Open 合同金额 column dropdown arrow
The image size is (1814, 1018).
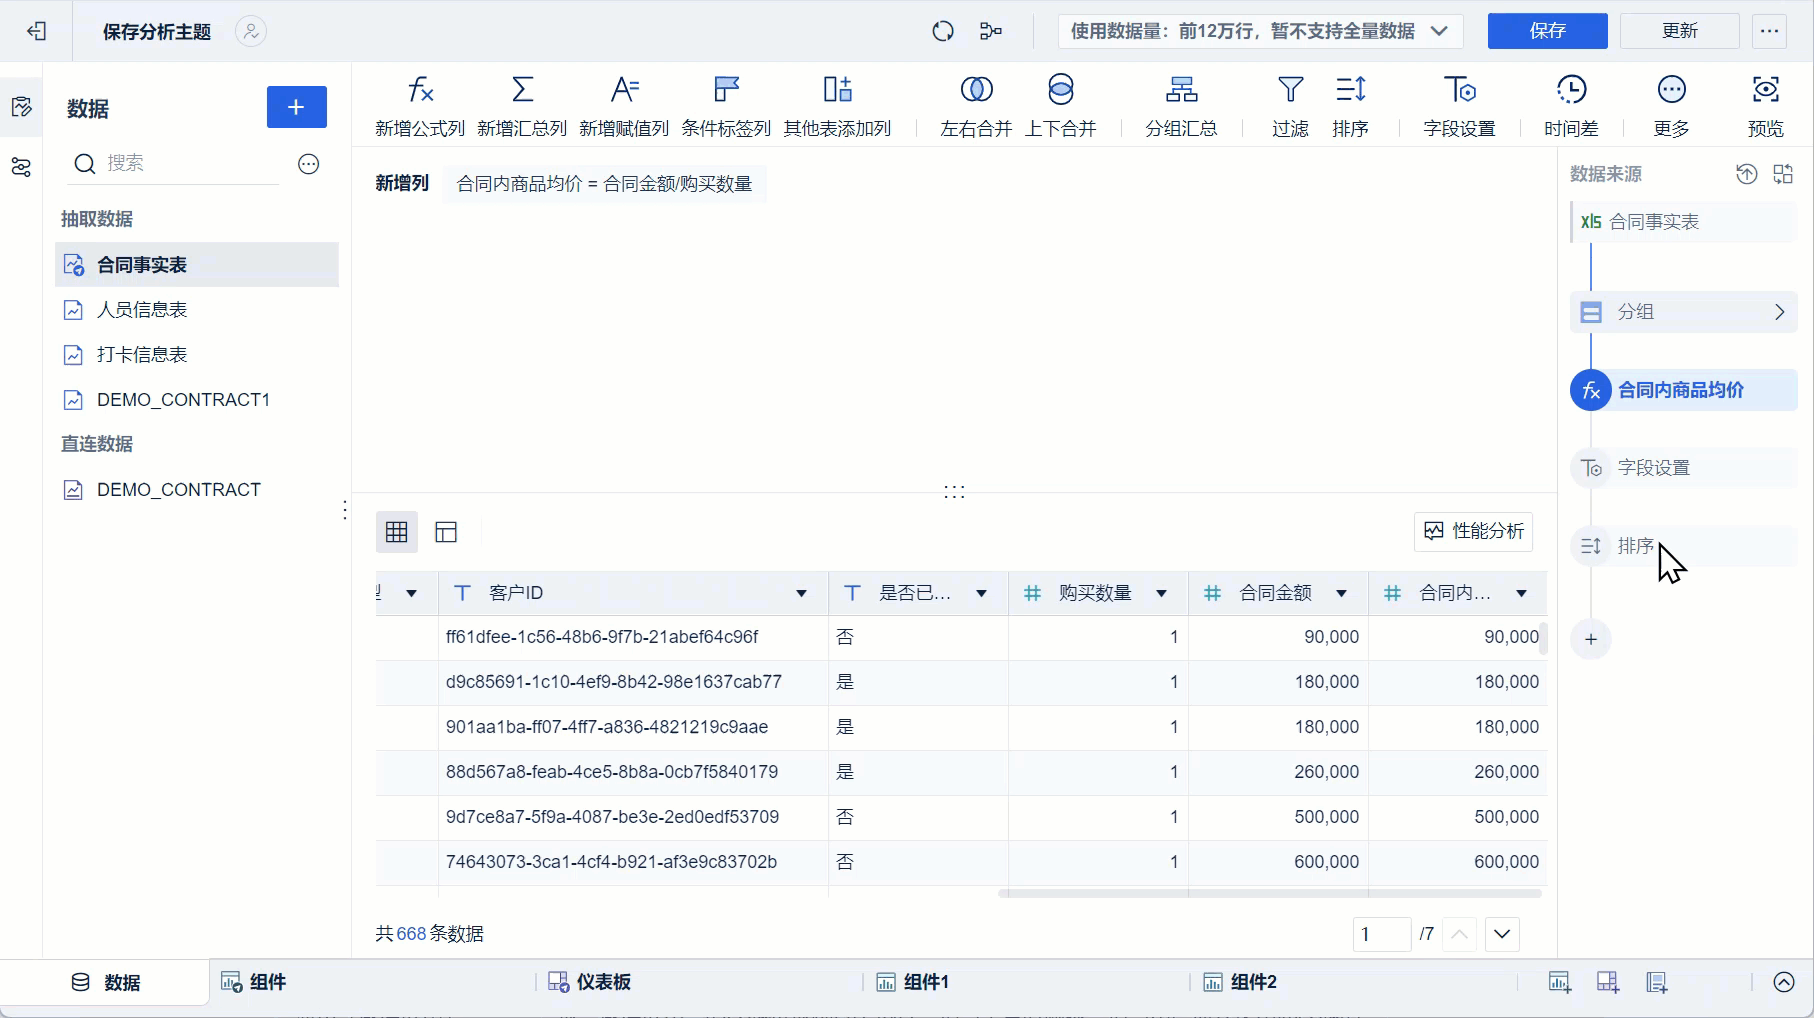coord(1341,593)
